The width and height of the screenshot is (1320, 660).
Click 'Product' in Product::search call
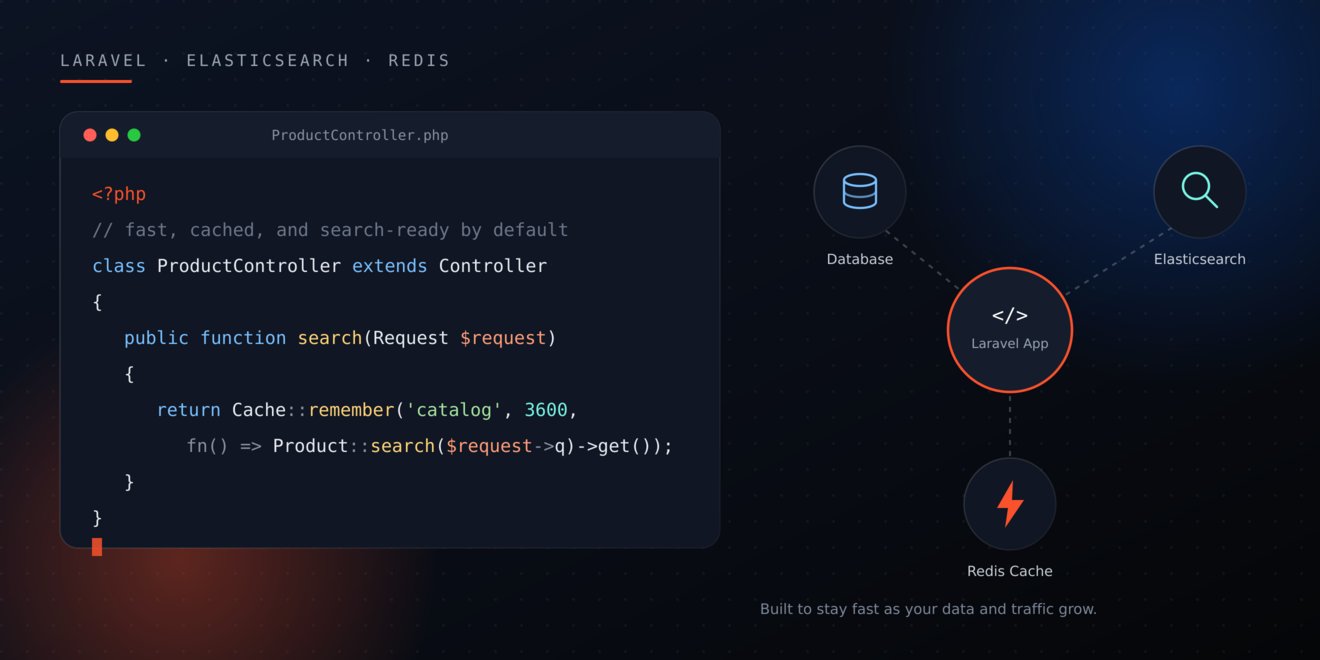click(x=310, y=446)
